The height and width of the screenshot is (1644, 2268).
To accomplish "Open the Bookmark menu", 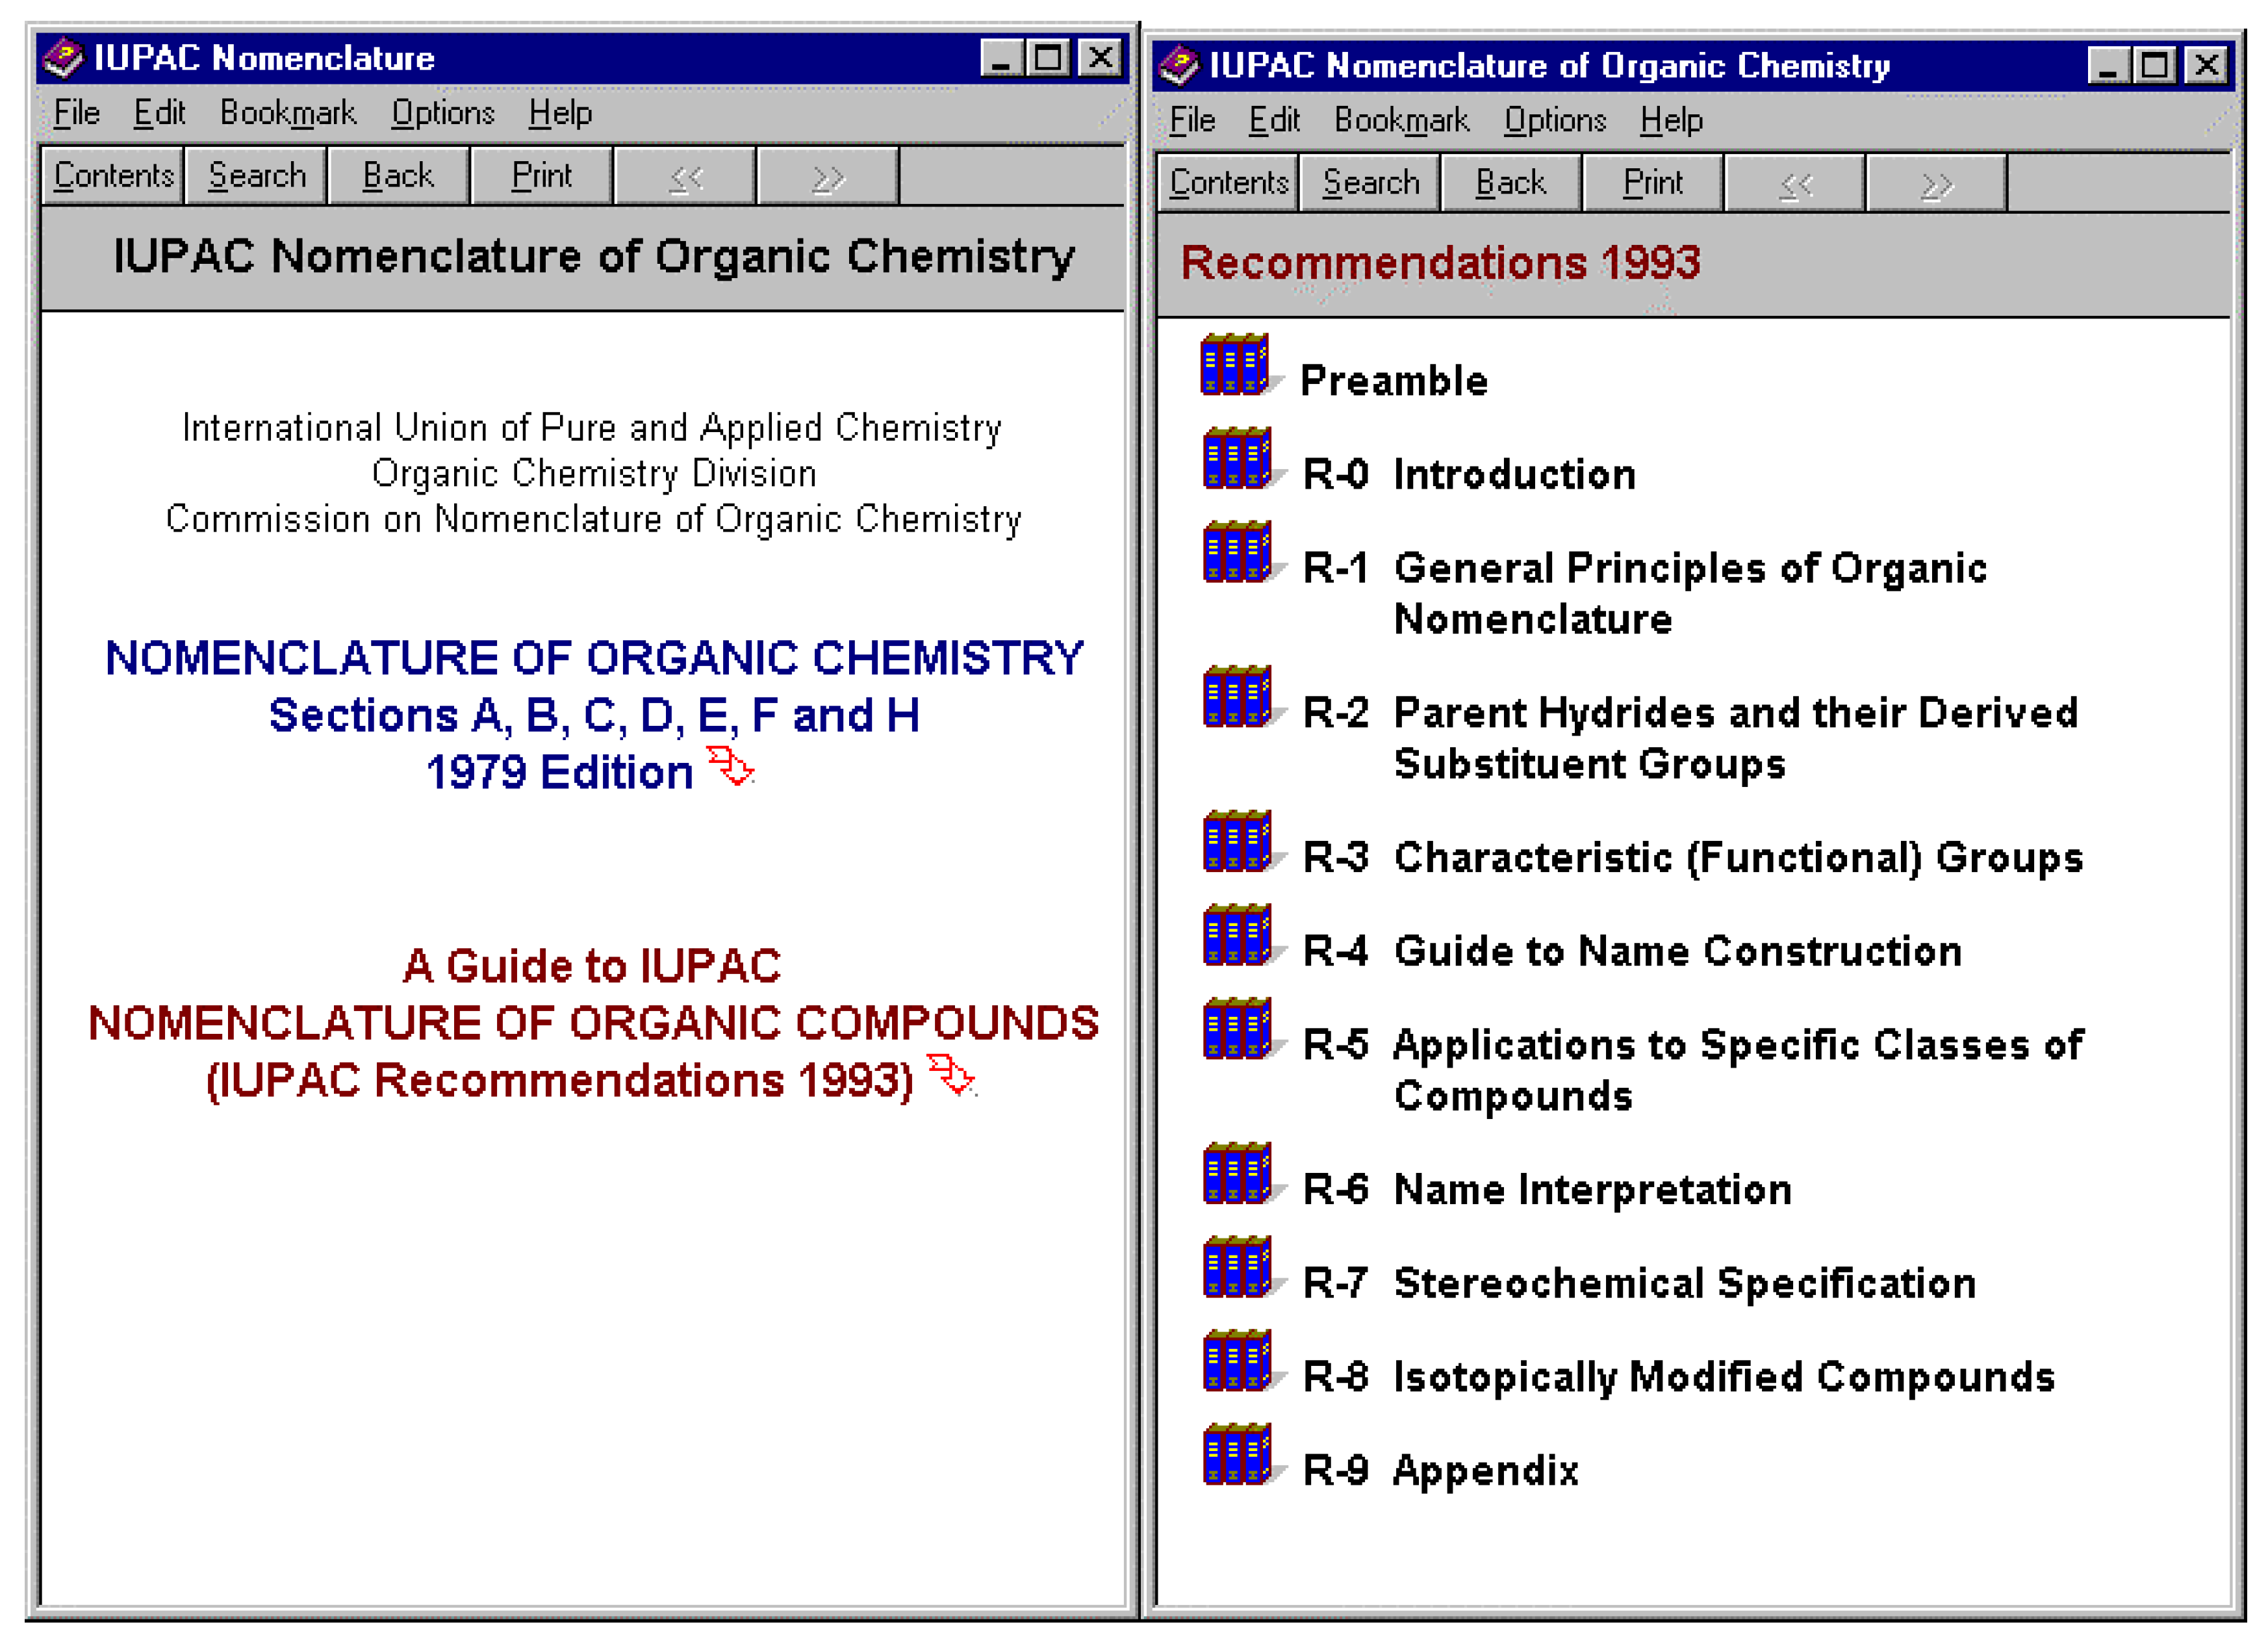I will 290,112.
